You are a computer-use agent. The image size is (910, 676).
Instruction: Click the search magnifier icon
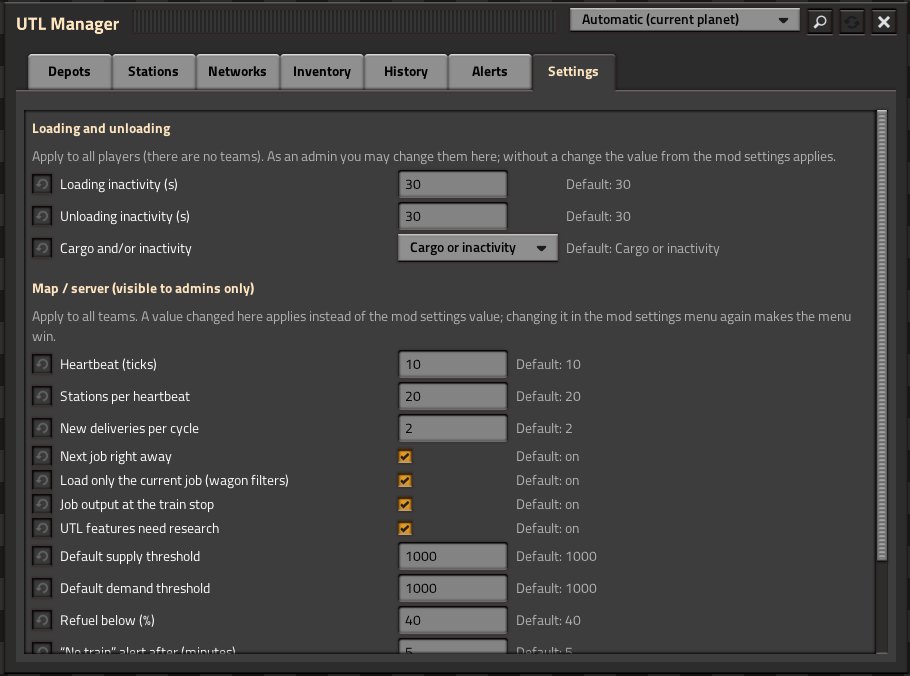820,22
